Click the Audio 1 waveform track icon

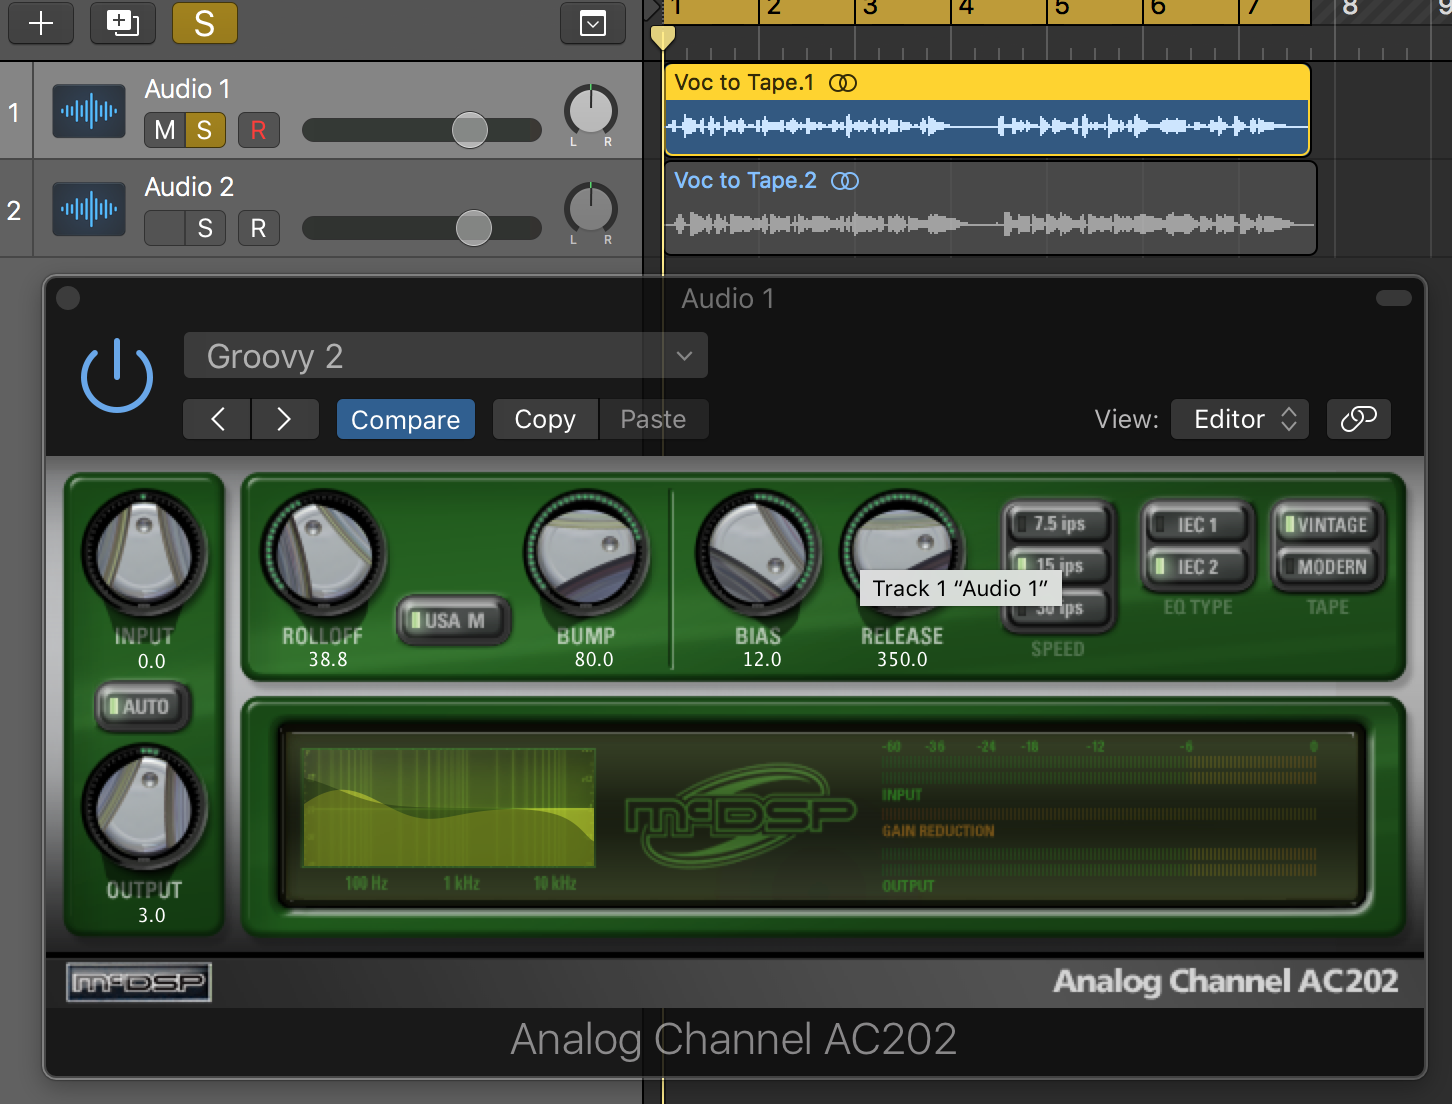pyautogui.click(x=89, y=111)
